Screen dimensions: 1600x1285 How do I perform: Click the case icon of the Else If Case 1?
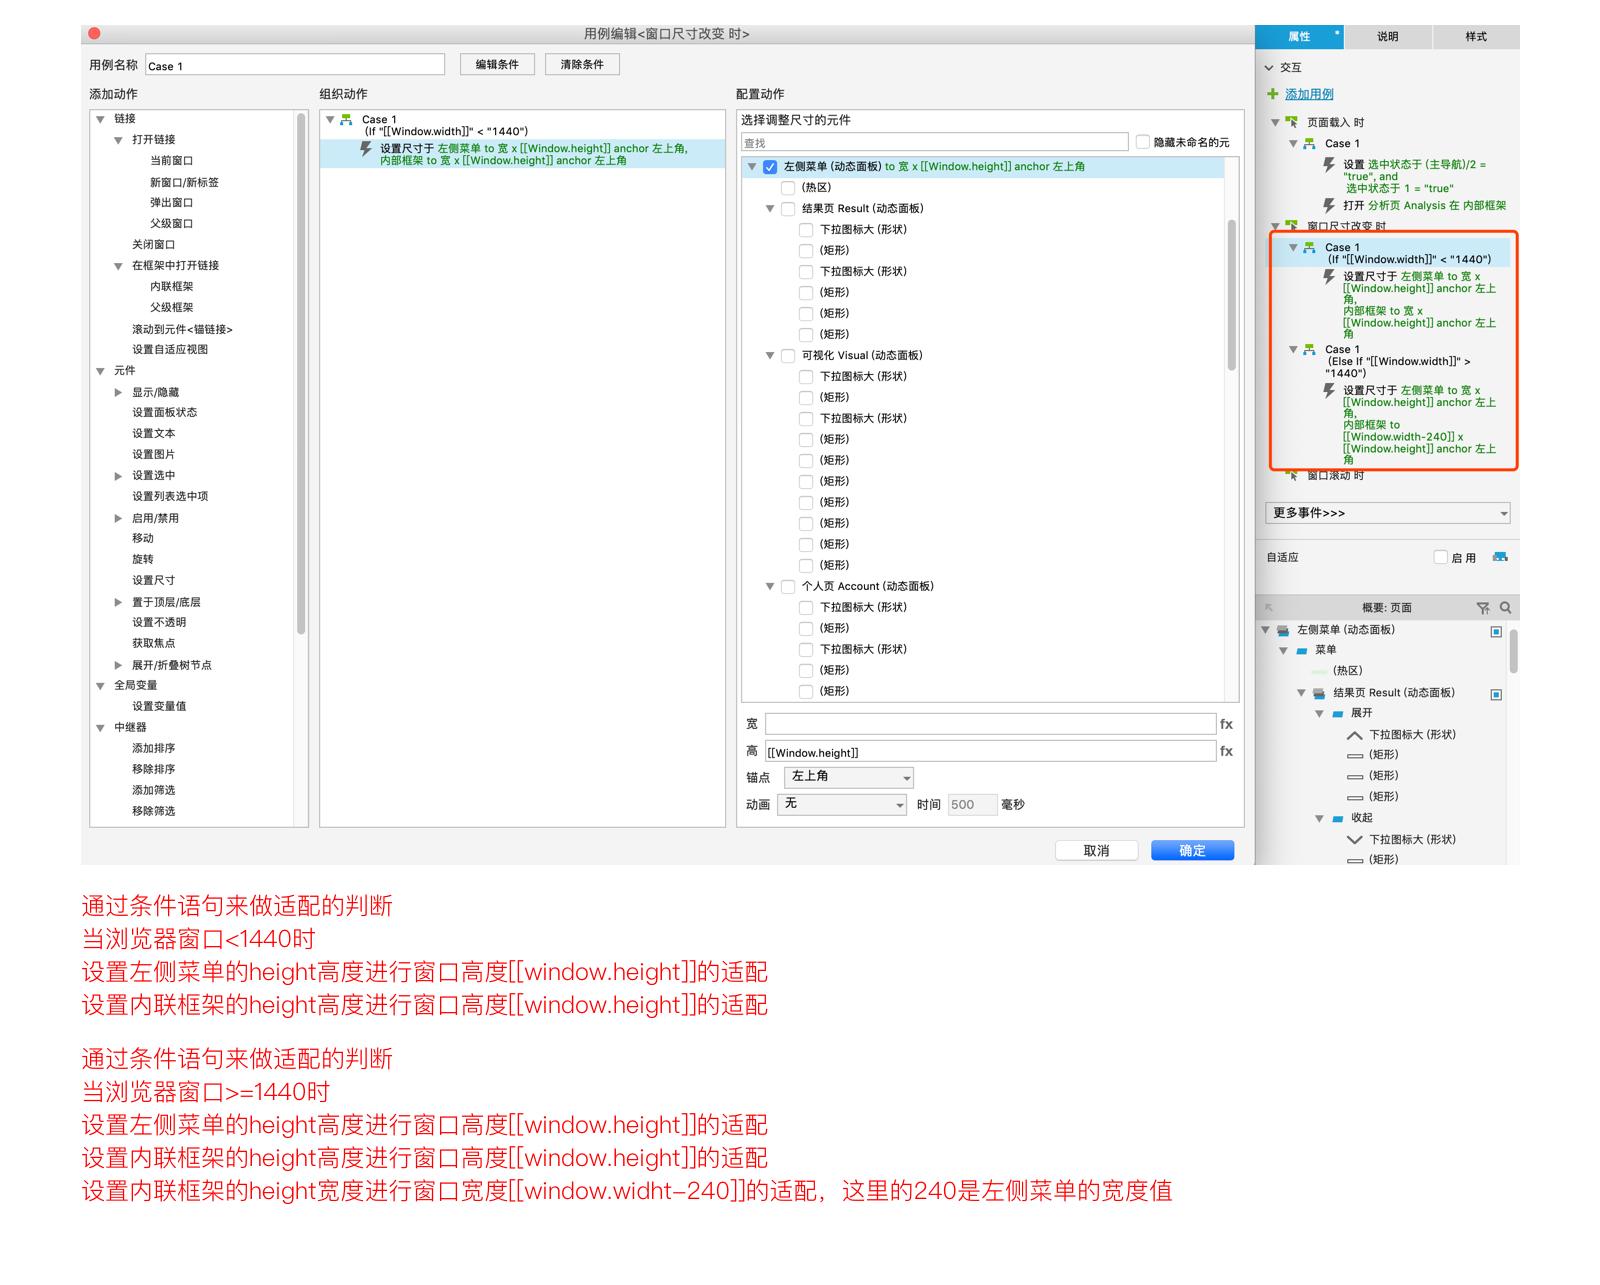pos(1310,349)
